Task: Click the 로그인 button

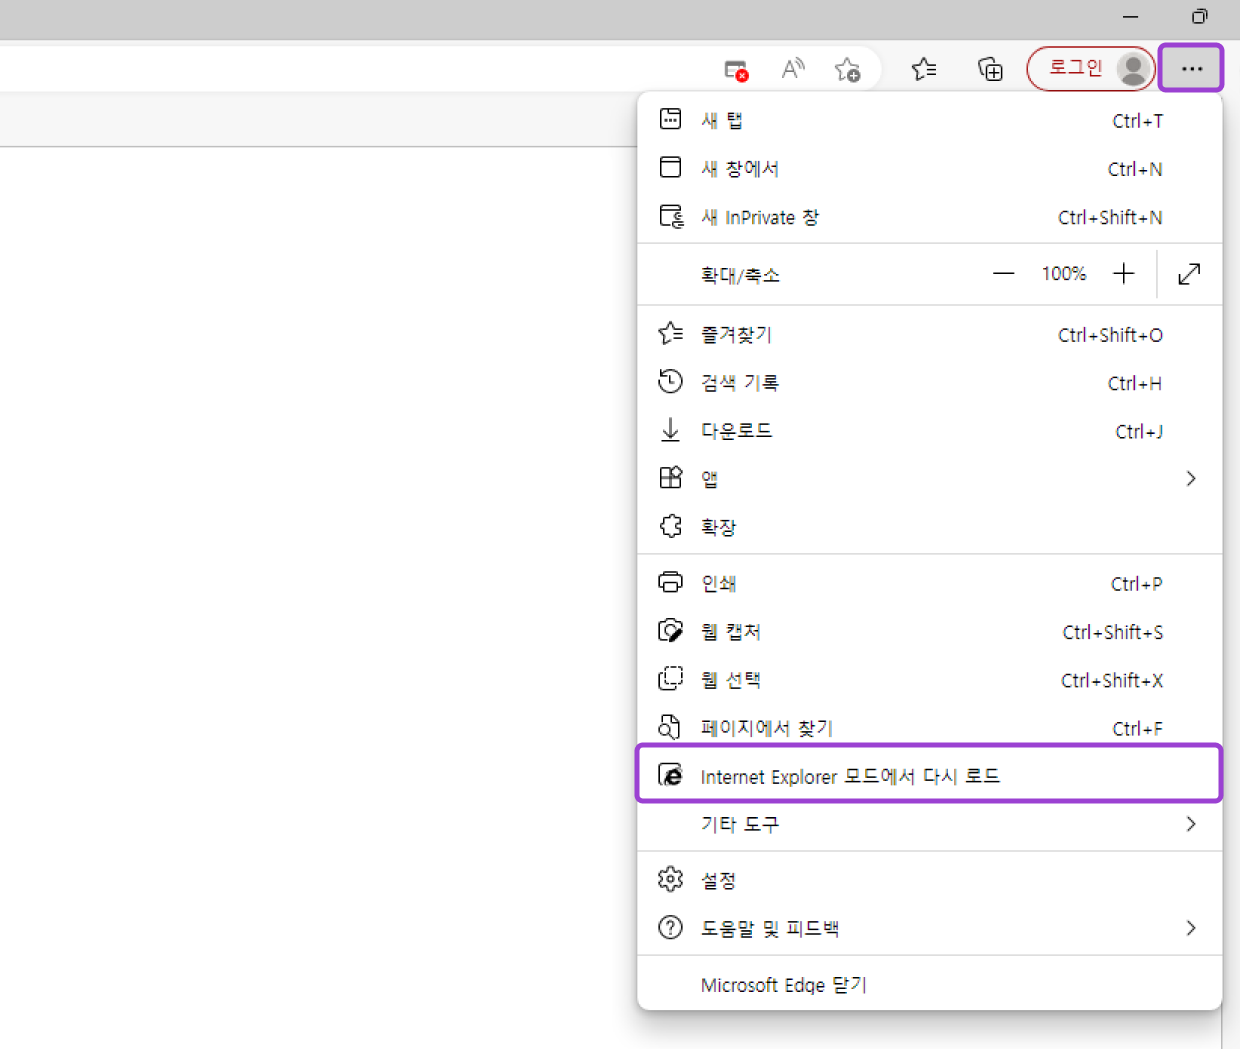Action: pyautogui.click(x=1074, y=69)
